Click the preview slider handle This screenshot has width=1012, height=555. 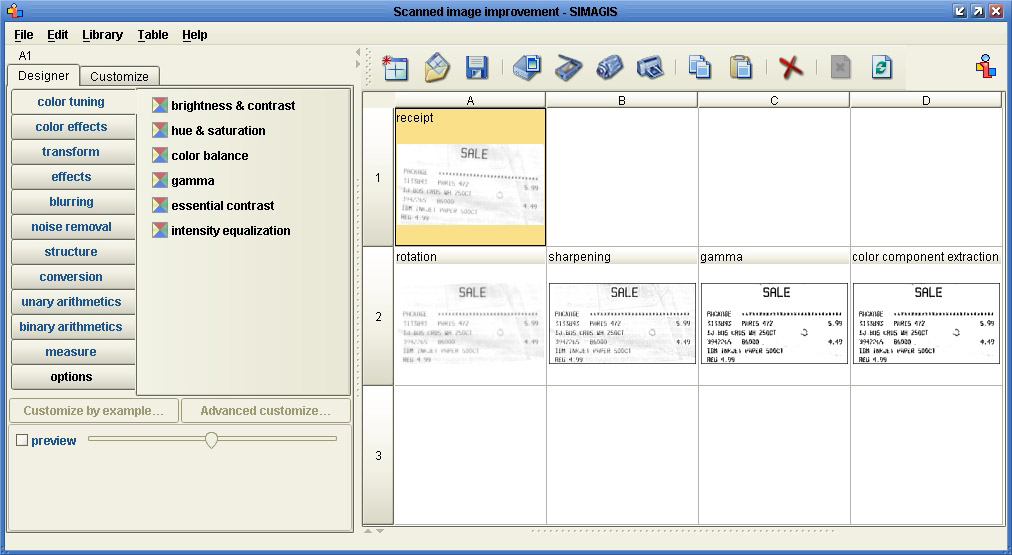[211, 440]
